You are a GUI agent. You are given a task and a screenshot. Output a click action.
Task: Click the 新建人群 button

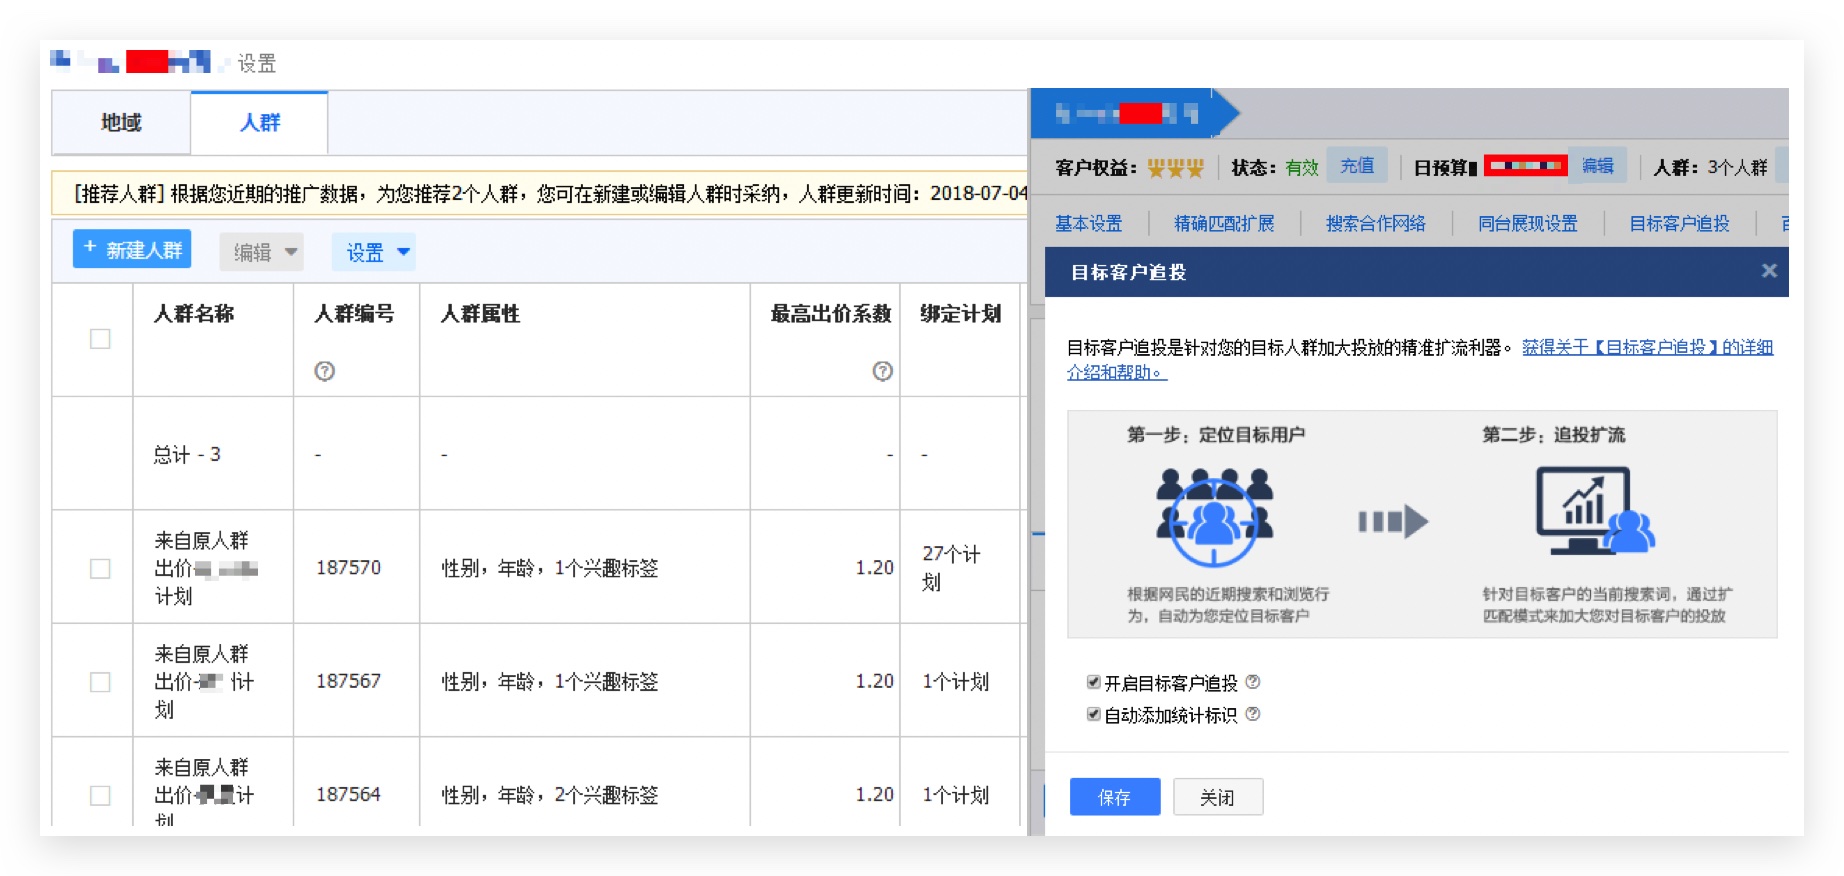[132, 249]
